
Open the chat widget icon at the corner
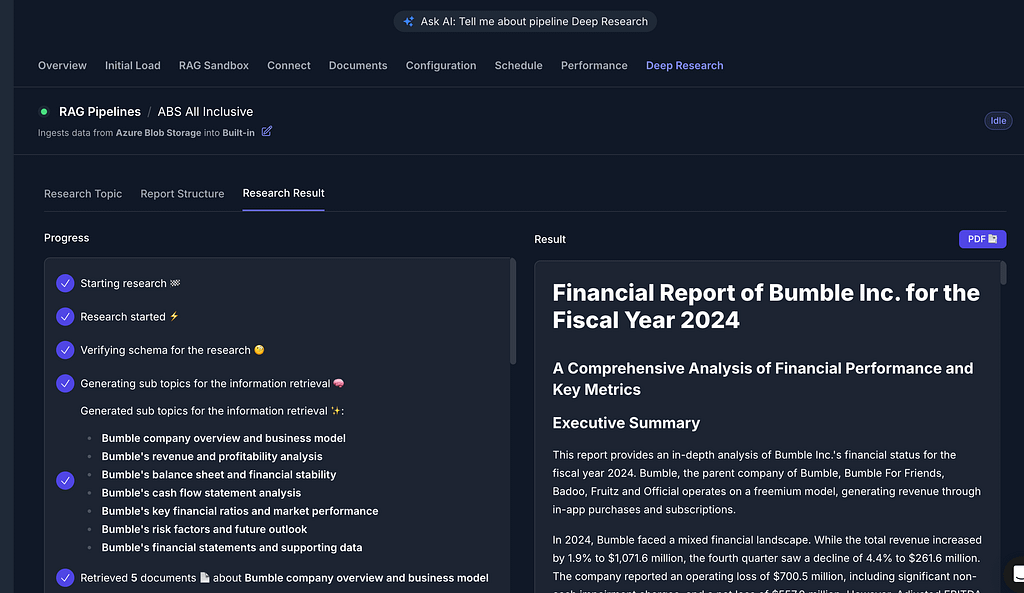1016,574
